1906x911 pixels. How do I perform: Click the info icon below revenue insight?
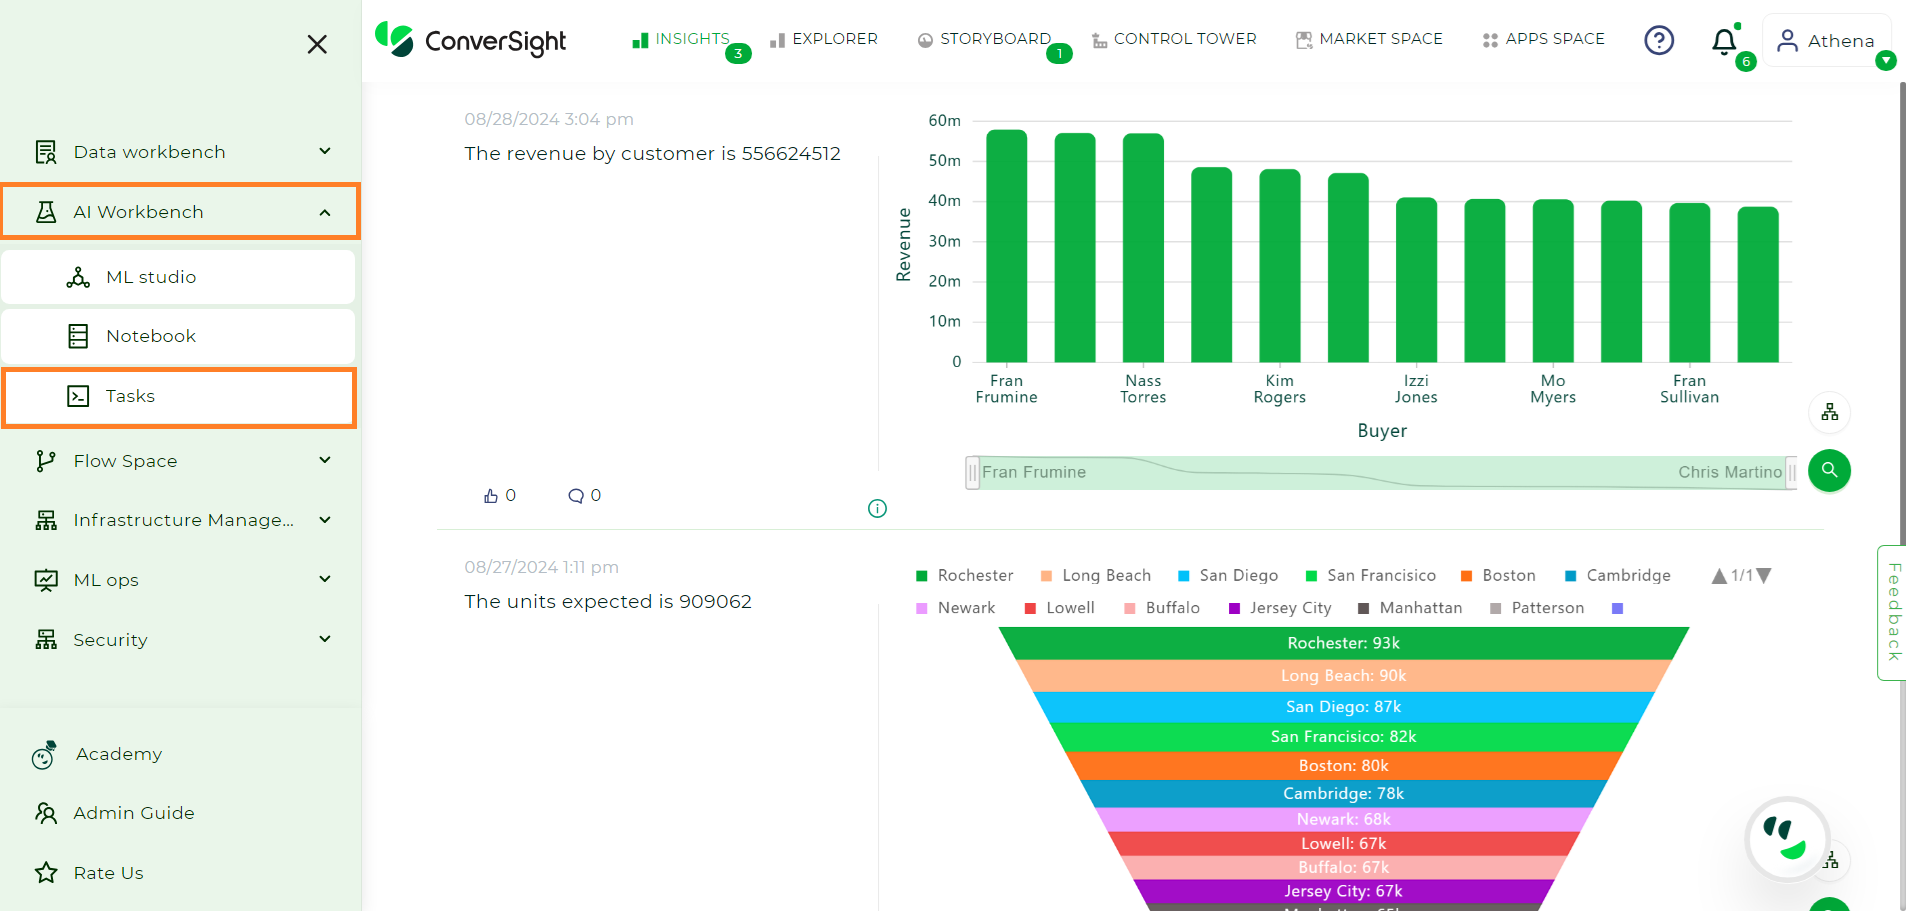[877, 508]
